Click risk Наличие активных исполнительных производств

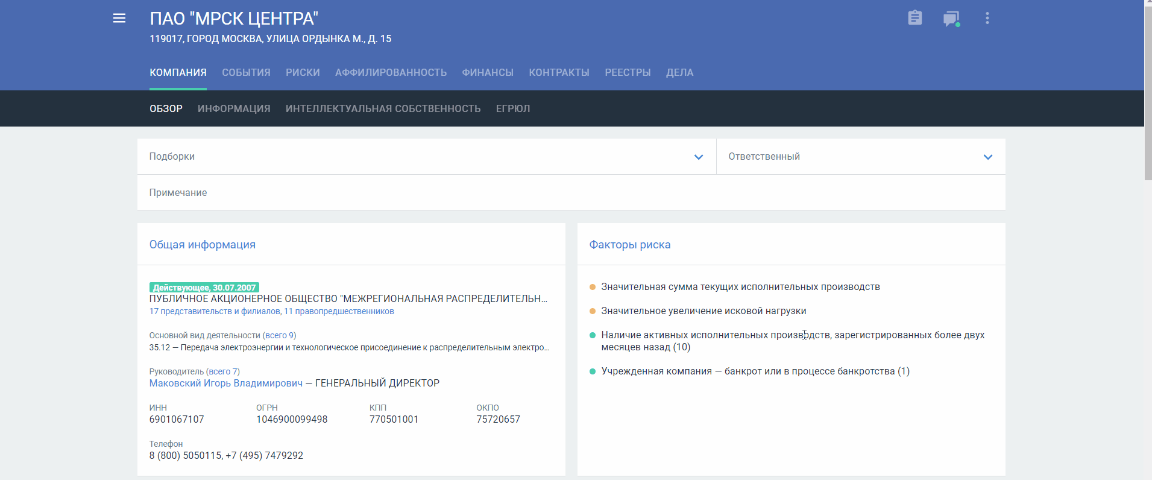[x=793, y=341]
